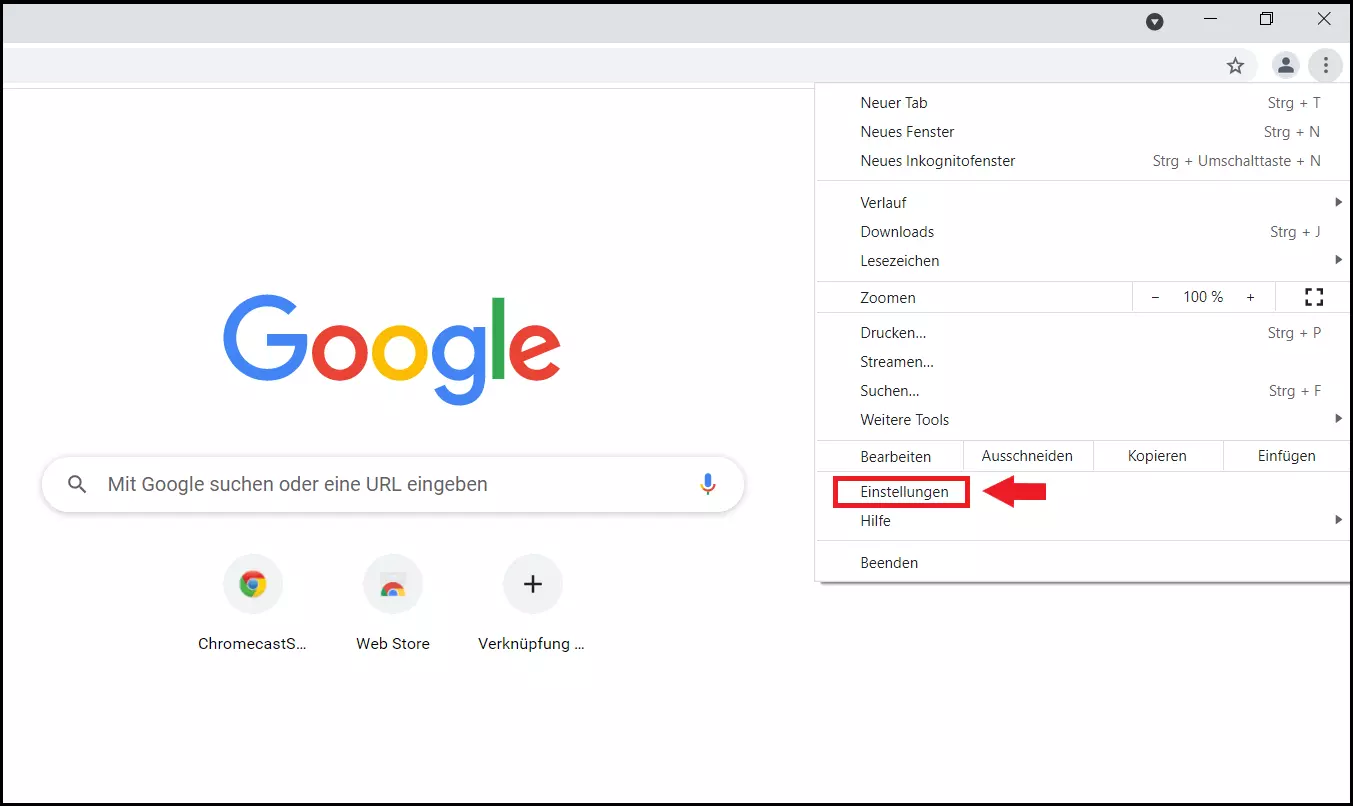Screen dimensions: 1353x806
Task: Click the dark circular dropdown icon in title bar
Action: click(x=1155, y=21)
